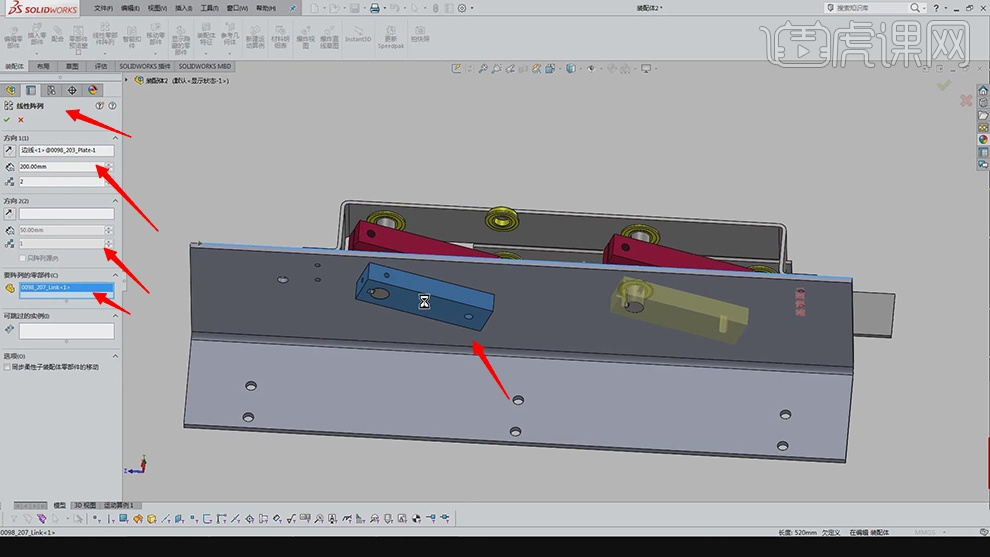The image size is (990, 557).
Task: Switch to the 3D 视图 bottom tab
Action: (x=84, y=505)
